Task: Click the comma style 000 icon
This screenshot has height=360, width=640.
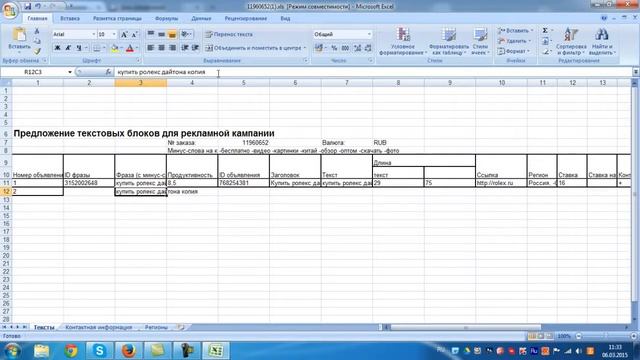Action: coord(345,48)
